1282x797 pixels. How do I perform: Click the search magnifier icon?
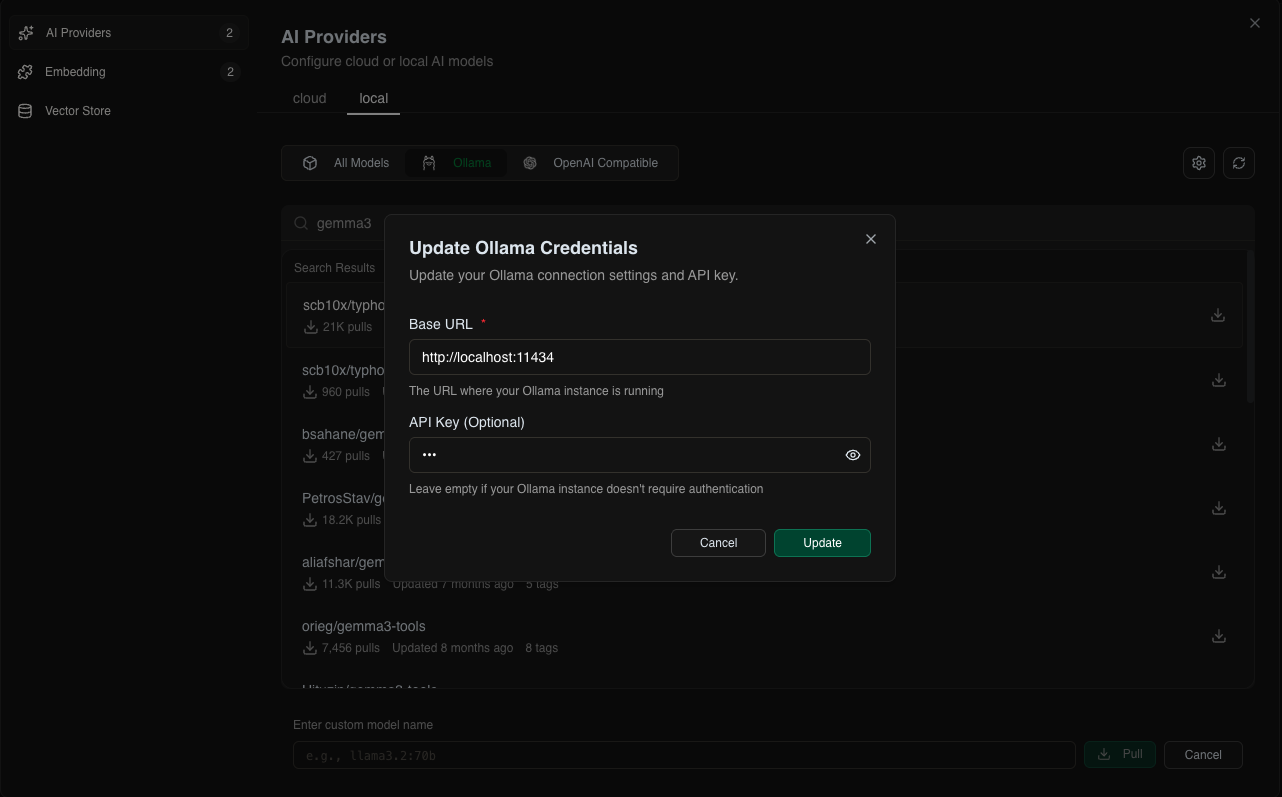pos(301,223)
